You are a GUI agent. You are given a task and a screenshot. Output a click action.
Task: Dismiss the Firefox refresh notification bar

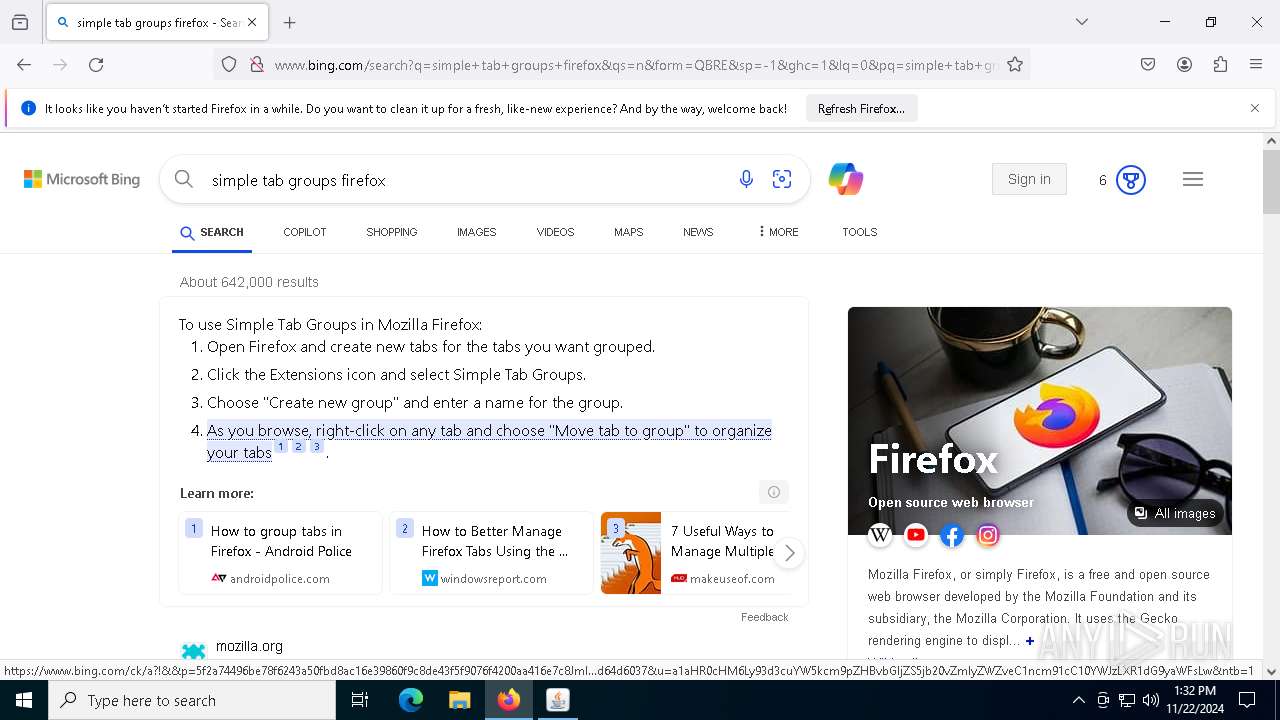[x=1255, y=108]
